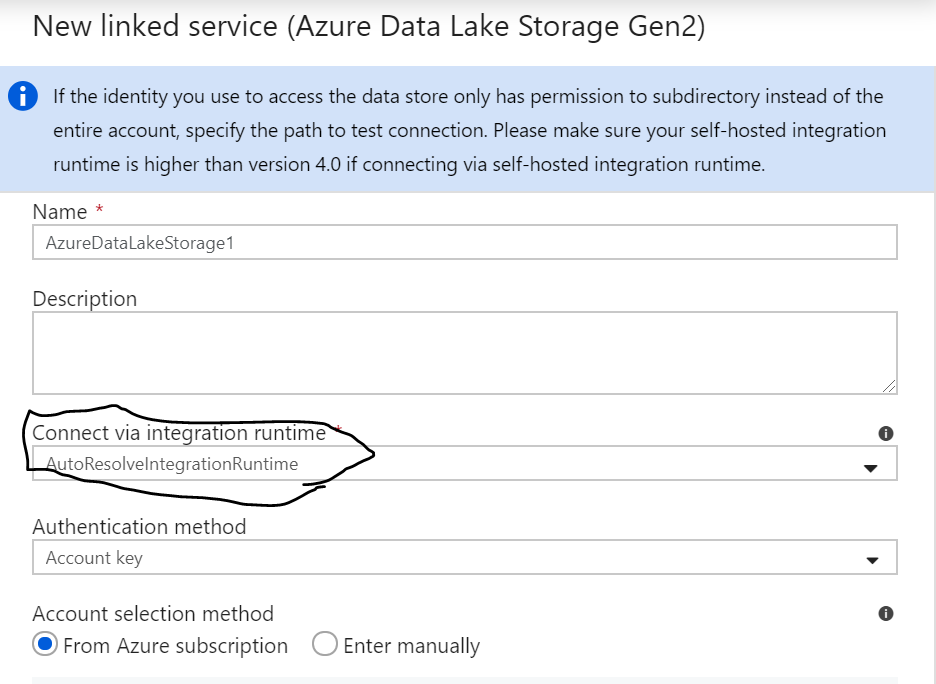Click inside the Name field showing AzureDataLakeStorage1
This screenshot has width=936, height=684.
pos(400,241)
